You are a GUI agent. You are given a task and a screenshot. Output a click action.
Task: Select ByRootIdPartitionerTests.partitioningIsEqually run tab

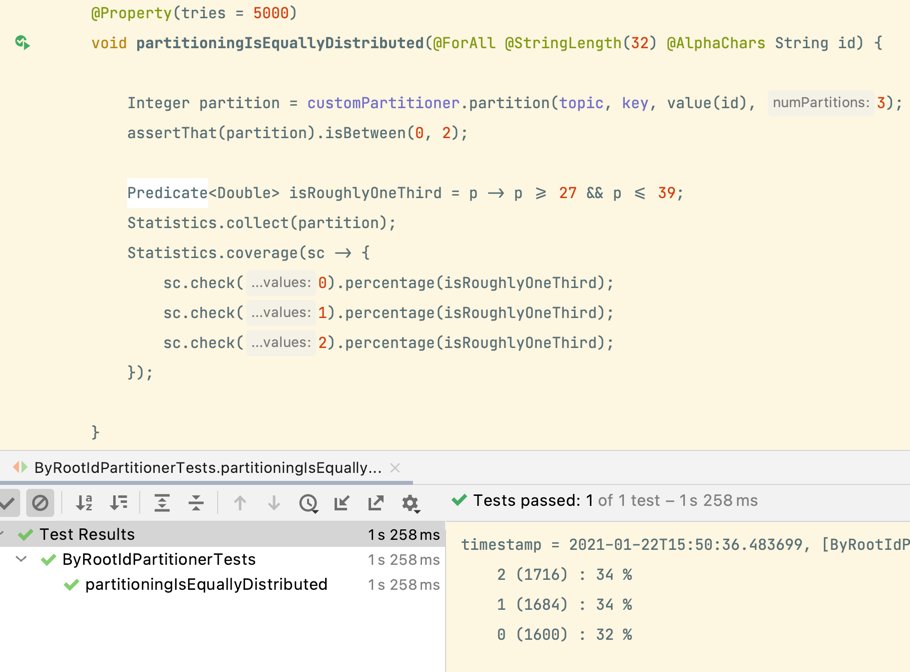[207, 468]
